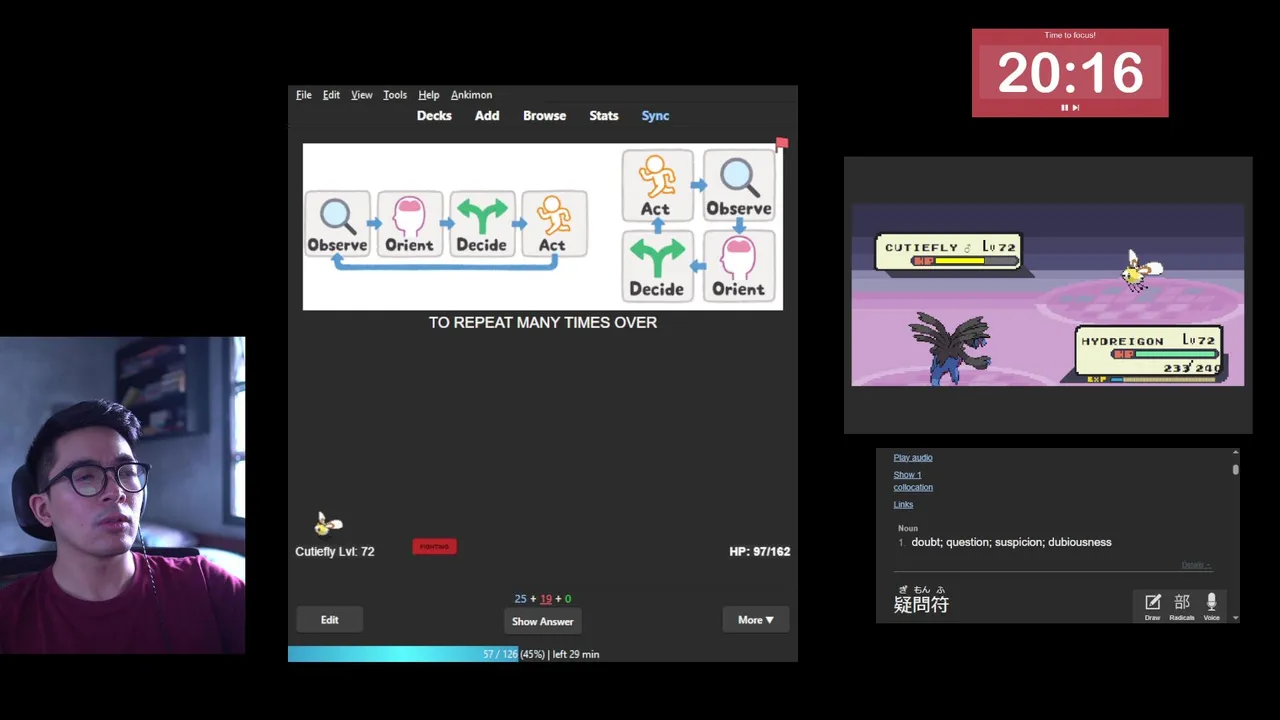
Task: Open the Tools menu in Anki
Action: [395, 95]
